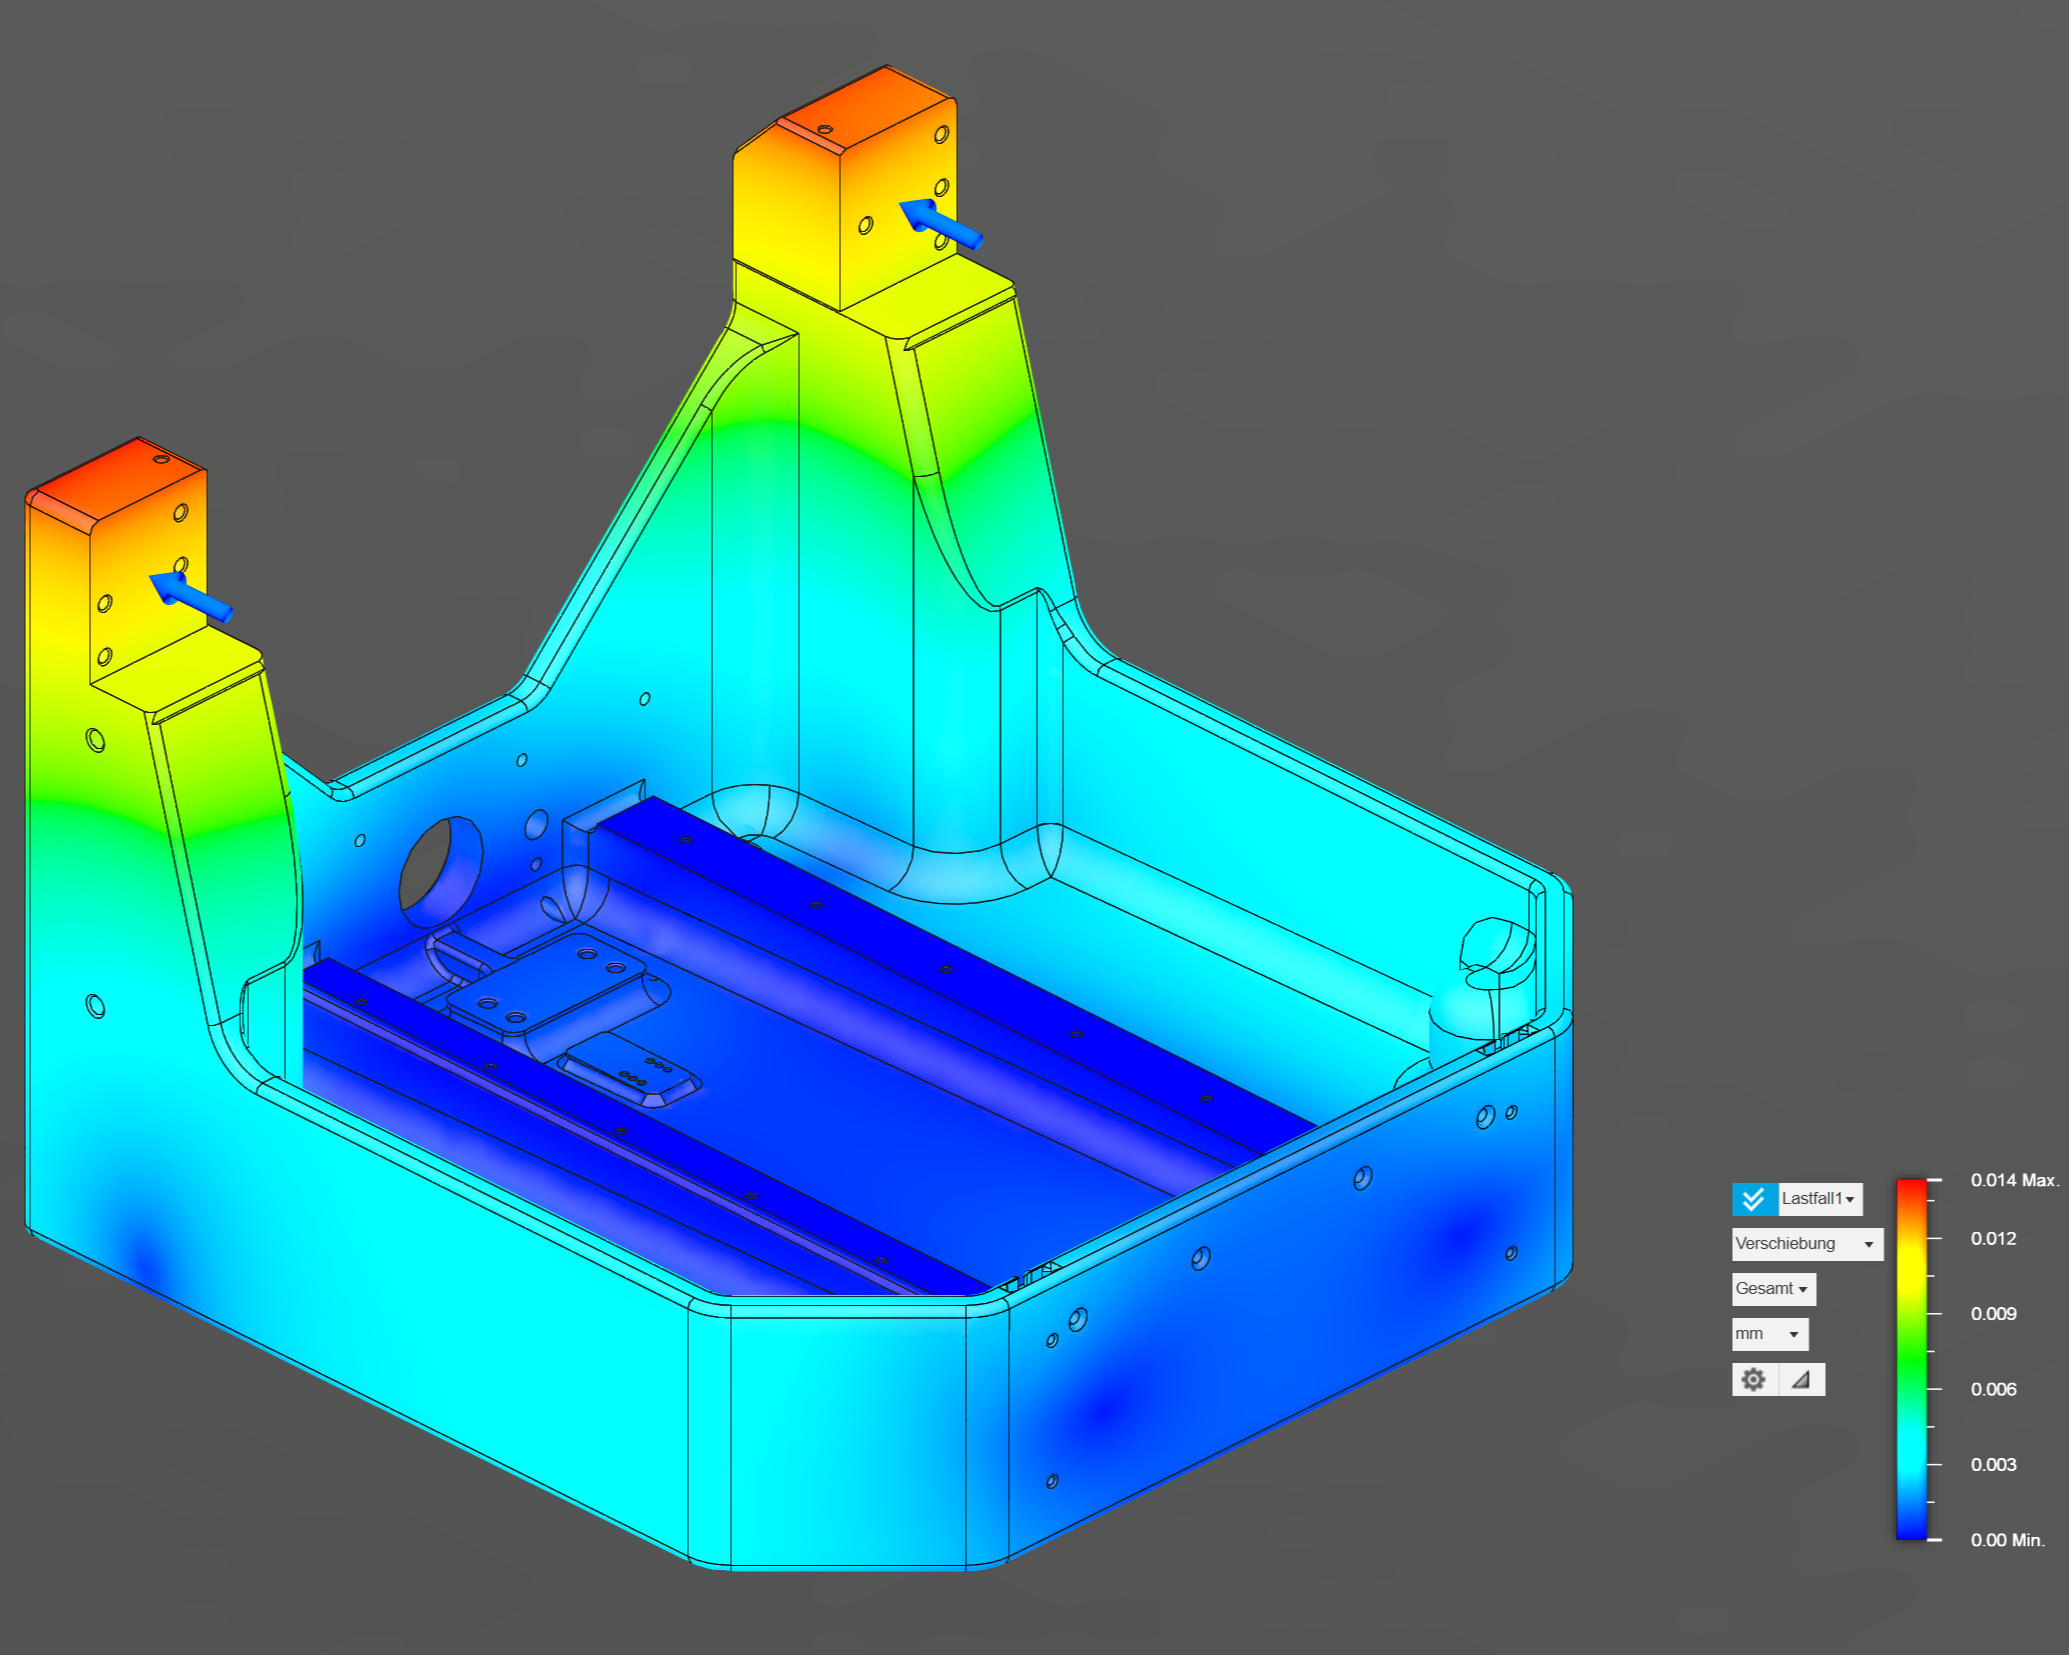Change units via the mm dropdown
Viewport: 2069px width, 1655px height.
click(x=1769, y=1334)
